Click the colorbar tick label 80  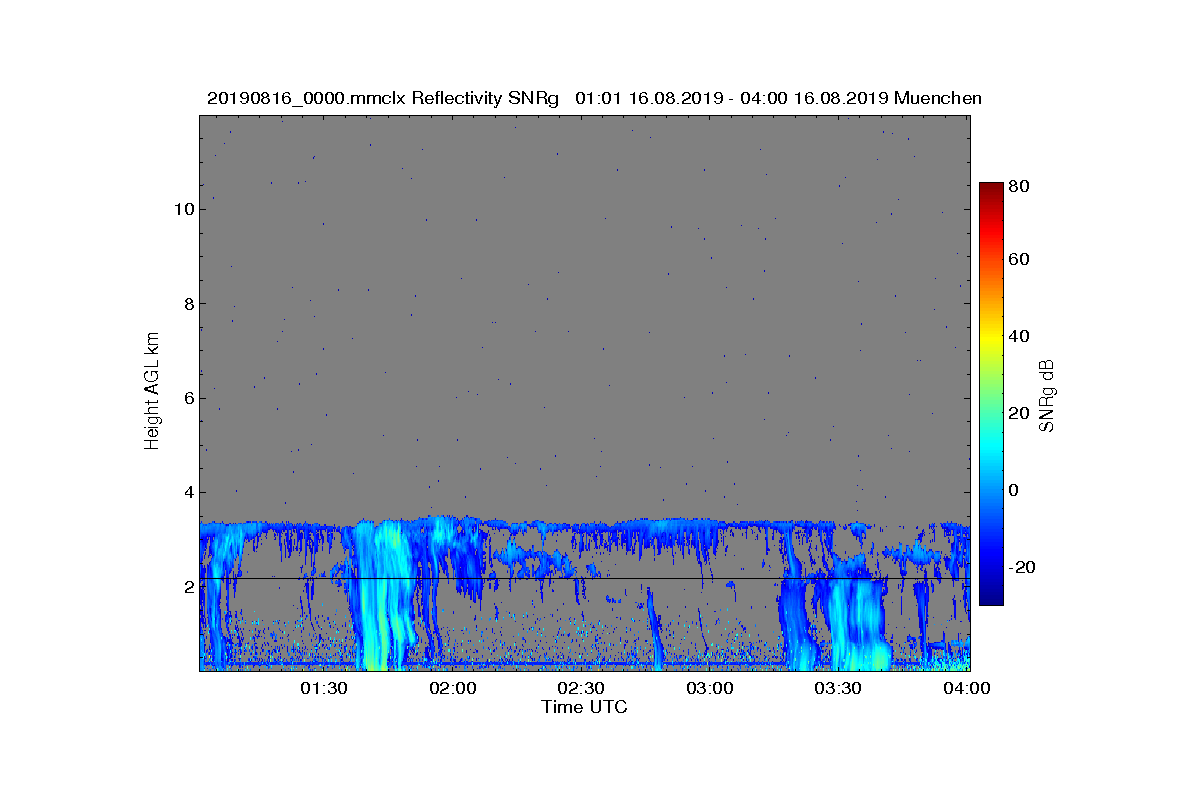point(1020,185)
